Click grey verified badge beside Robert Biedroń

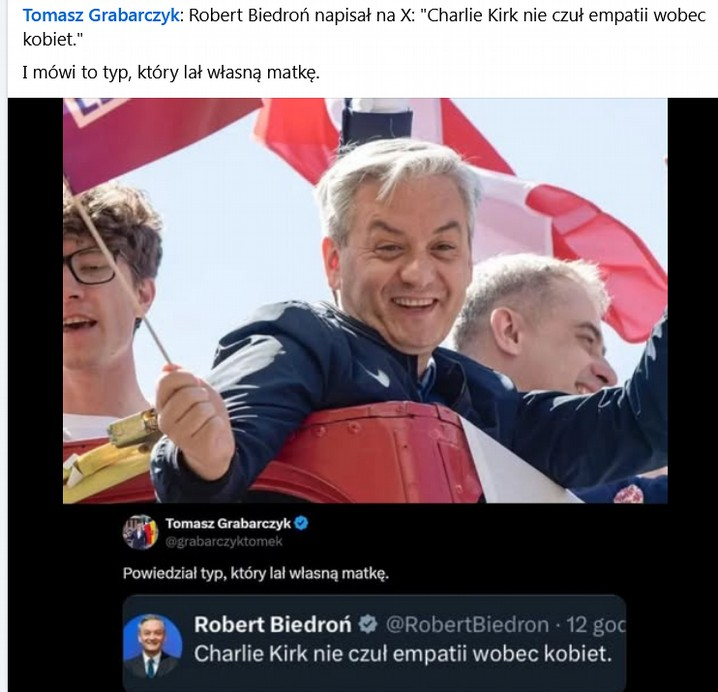(368, 625)
